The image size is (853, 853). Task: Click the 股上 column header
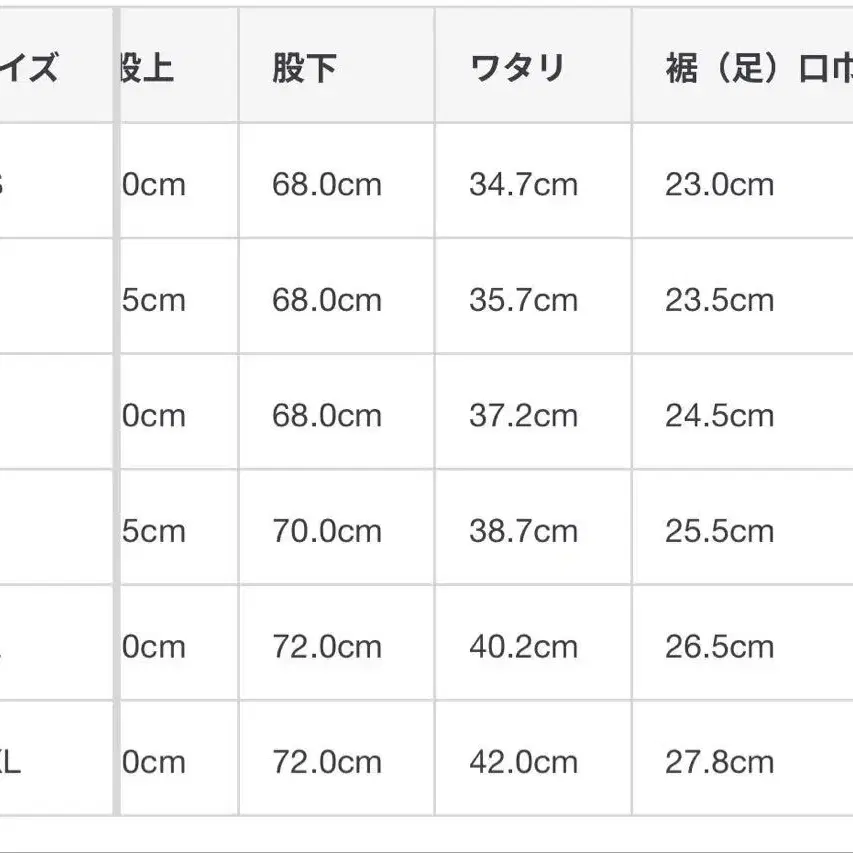pyautogui.click(x=147, y=69)
